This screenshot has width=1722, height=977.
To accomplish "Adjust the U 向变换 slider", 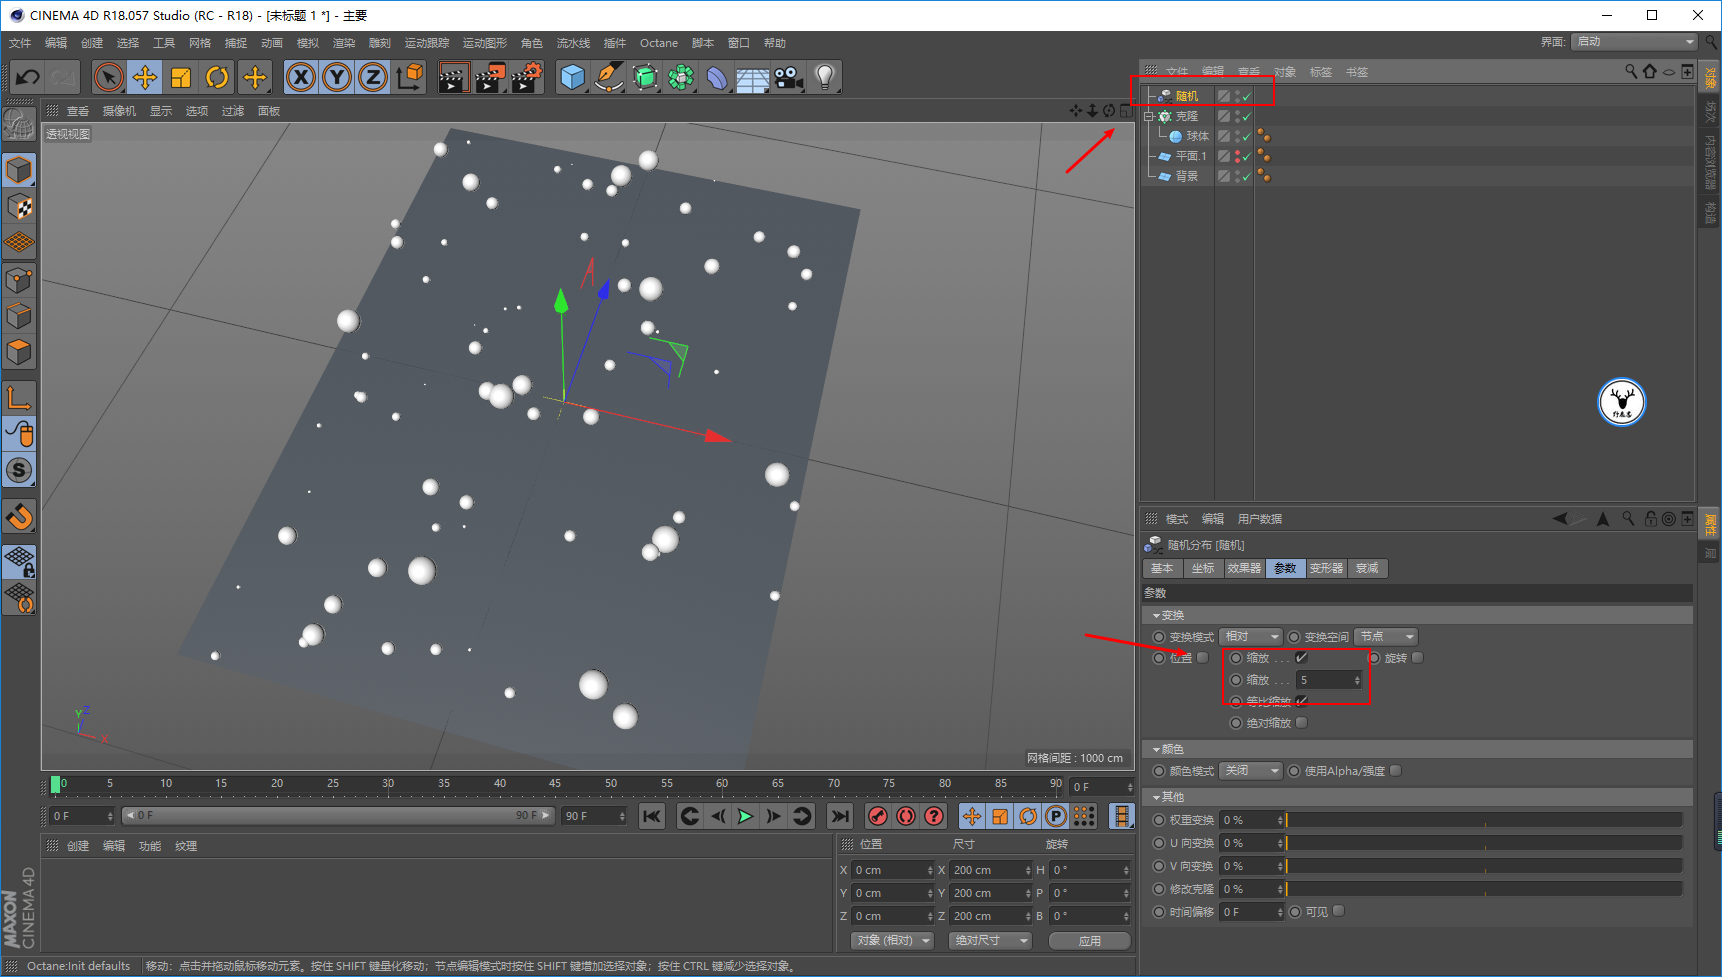I will pyautogui.click(x=1484, y=843).
